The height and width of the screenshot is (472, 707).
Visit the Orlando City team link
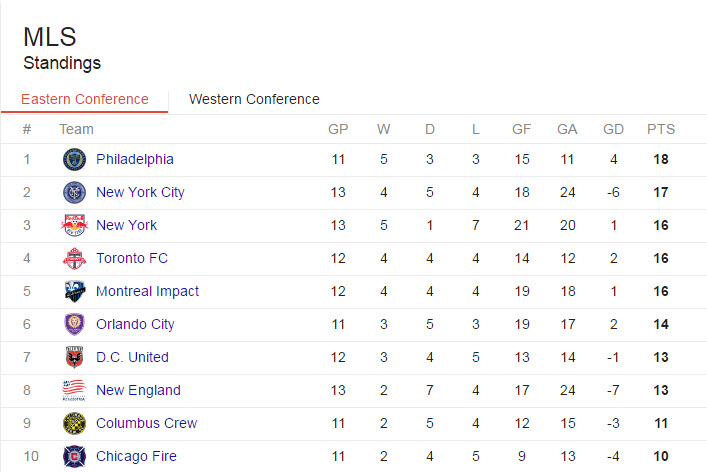point(135,324)
